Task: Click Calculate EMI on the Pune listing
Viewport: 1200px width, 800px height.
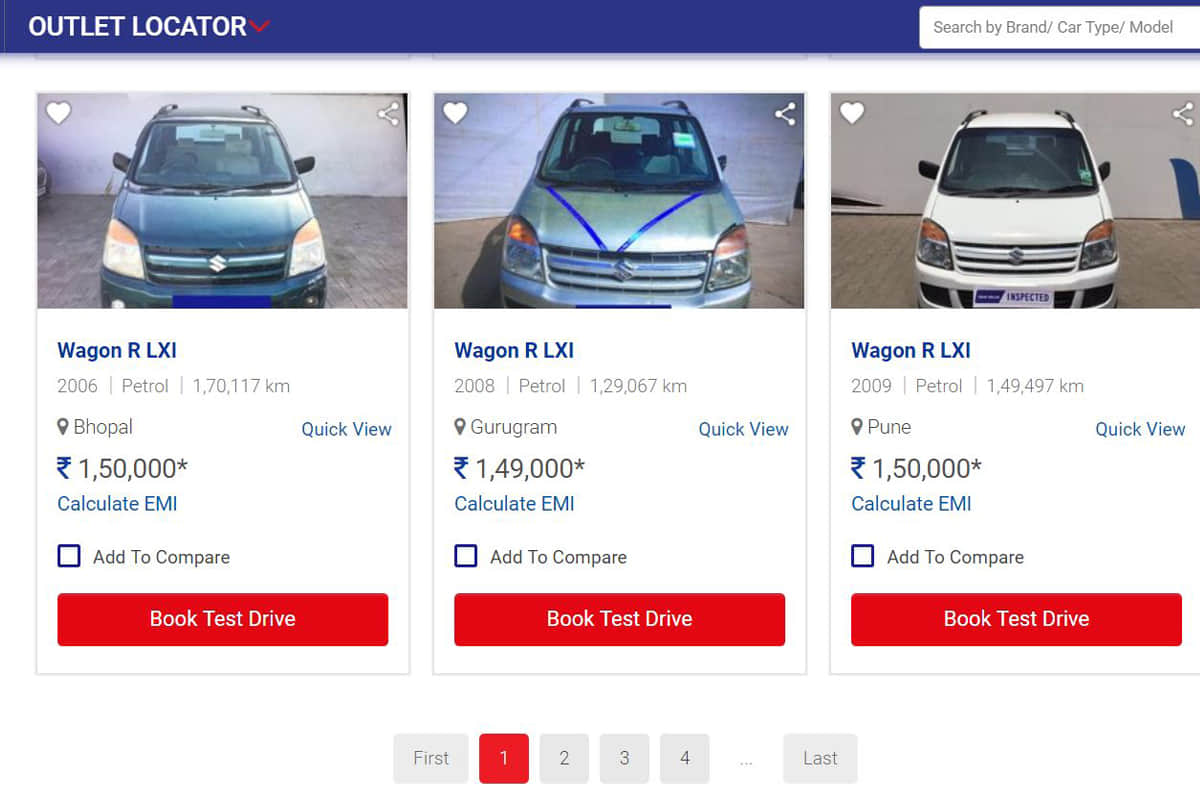Action: click(x=911, y=504)
